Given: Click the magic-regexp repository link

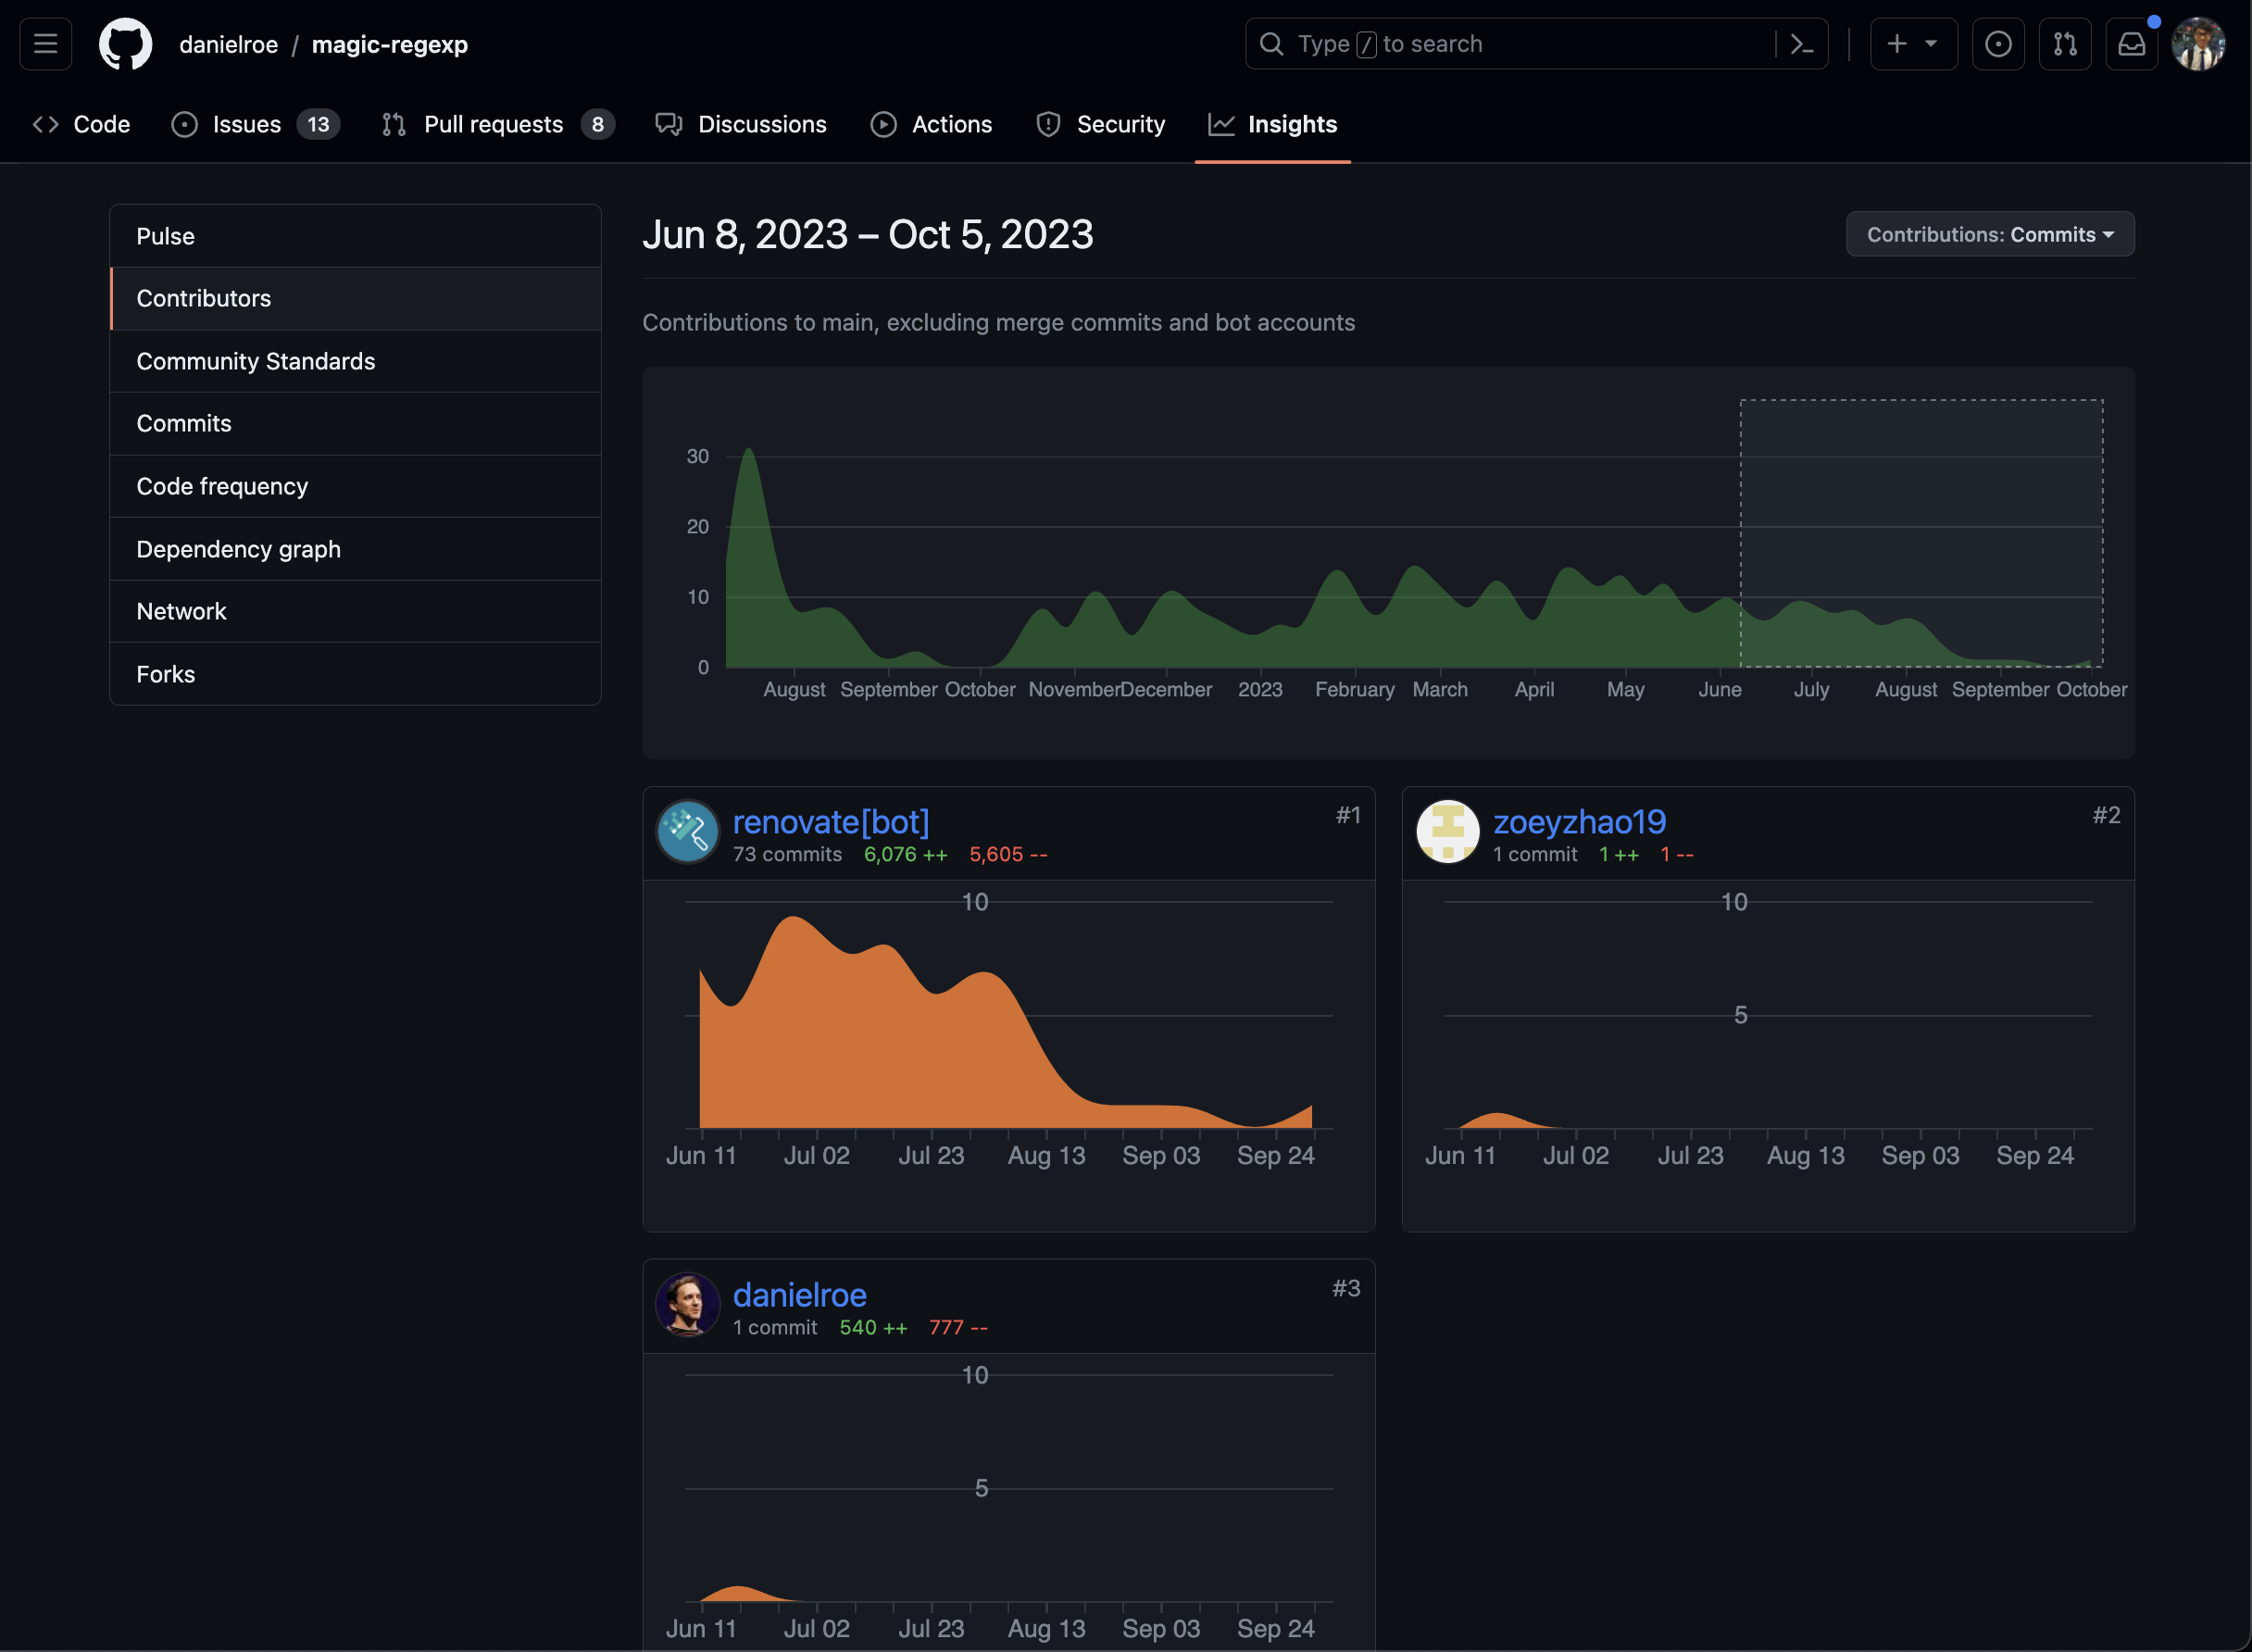Looking at the screenshot, I should [x=390, y=44].
